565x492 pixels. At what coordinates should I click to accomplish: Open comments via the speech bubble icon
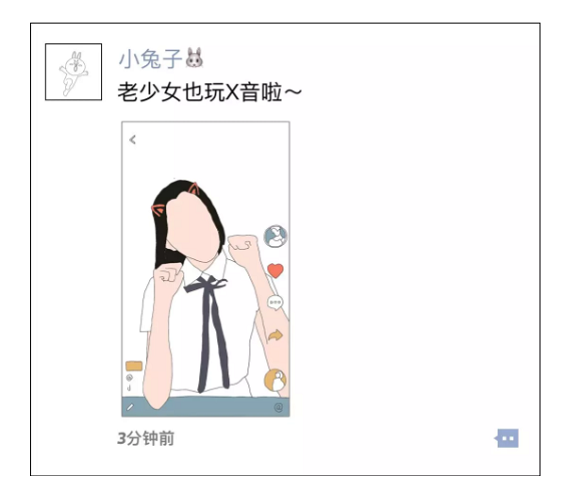tap(275, 303)
